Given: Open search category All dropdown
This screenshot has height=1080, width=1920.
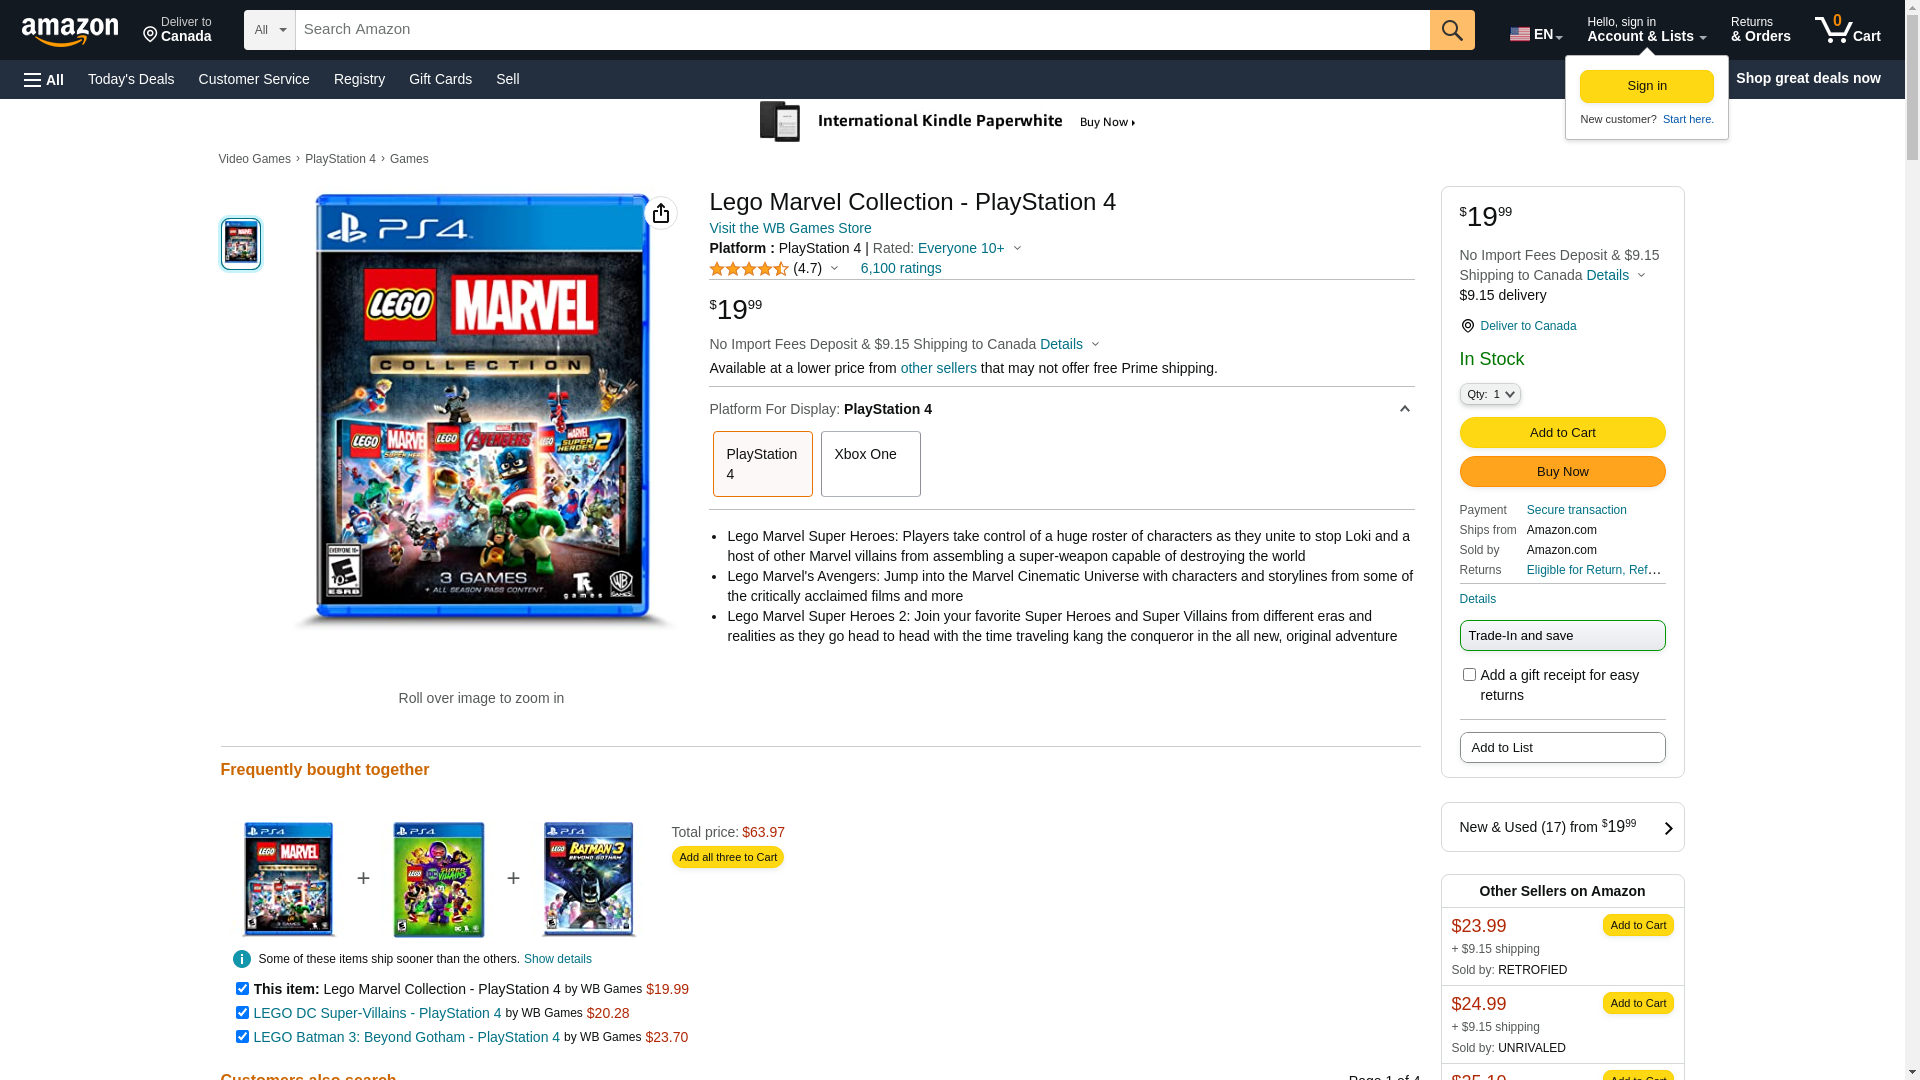Looking at the screenshot, I should pos(269,30).
